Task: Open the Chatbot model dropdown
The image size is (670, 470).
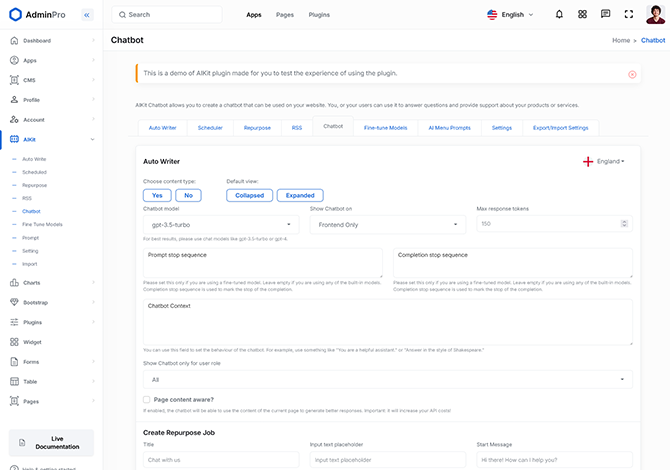Action: pos(220,225)
